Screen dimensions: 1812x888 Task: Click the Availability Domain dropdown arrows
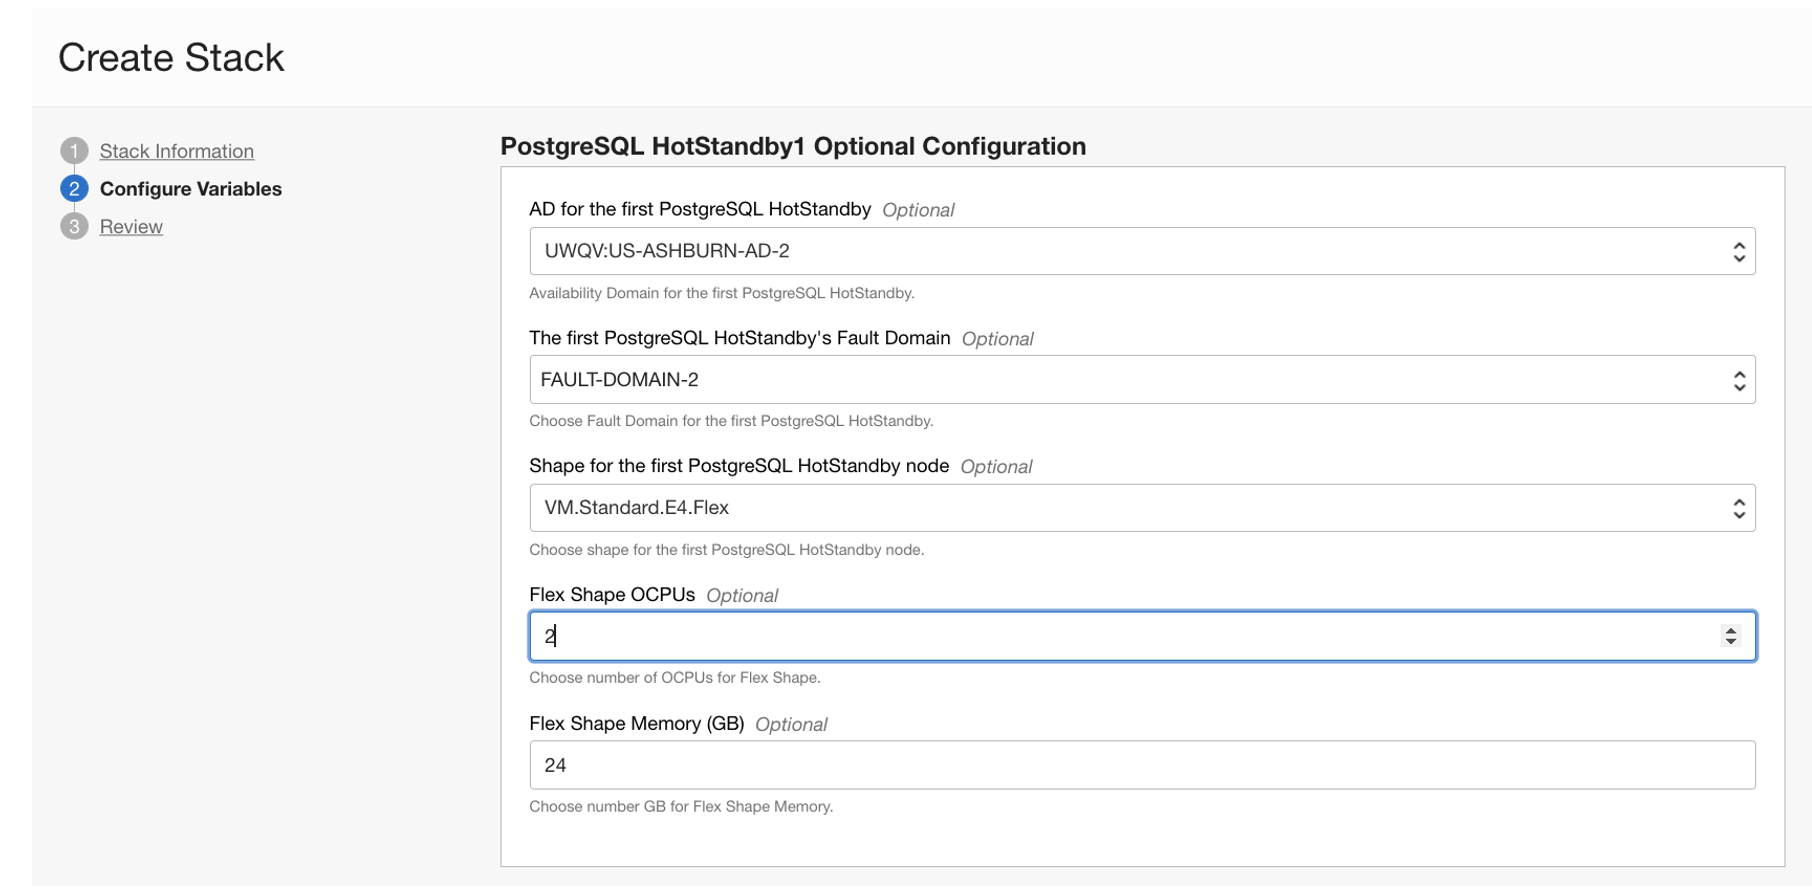1739,252
